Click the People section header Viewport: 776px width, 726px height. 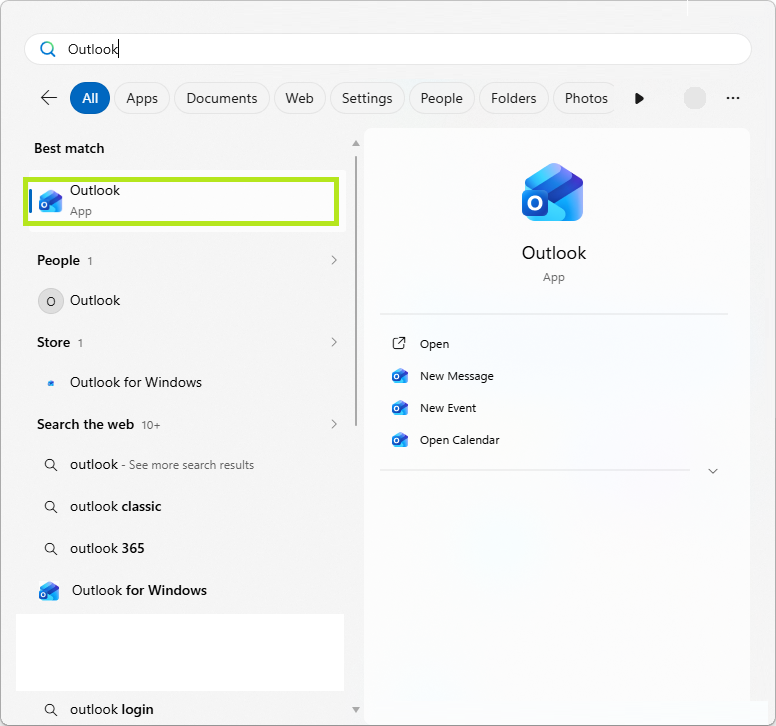point(58,260)
